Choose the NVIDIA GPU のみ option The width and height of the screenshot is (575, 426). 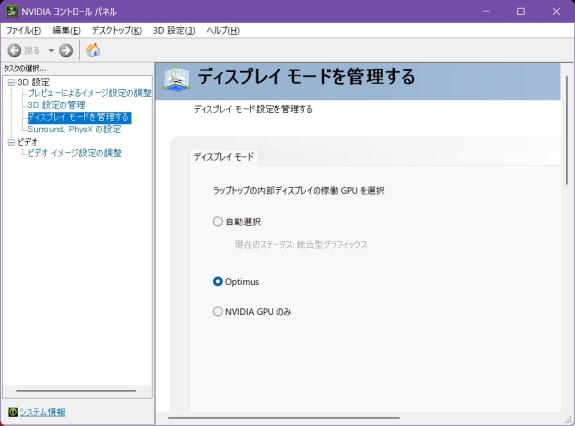point(218,312)
